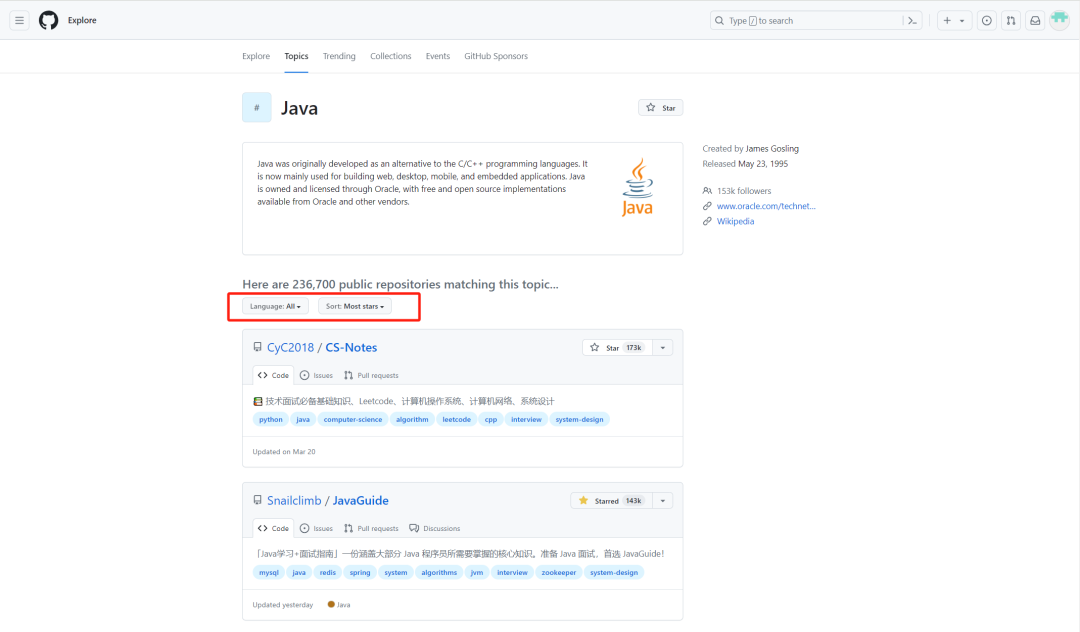The height and width of the screenshot is (632, 1080).
Task: Click CS-Notes interview topic tag
Action: point(526,419)
